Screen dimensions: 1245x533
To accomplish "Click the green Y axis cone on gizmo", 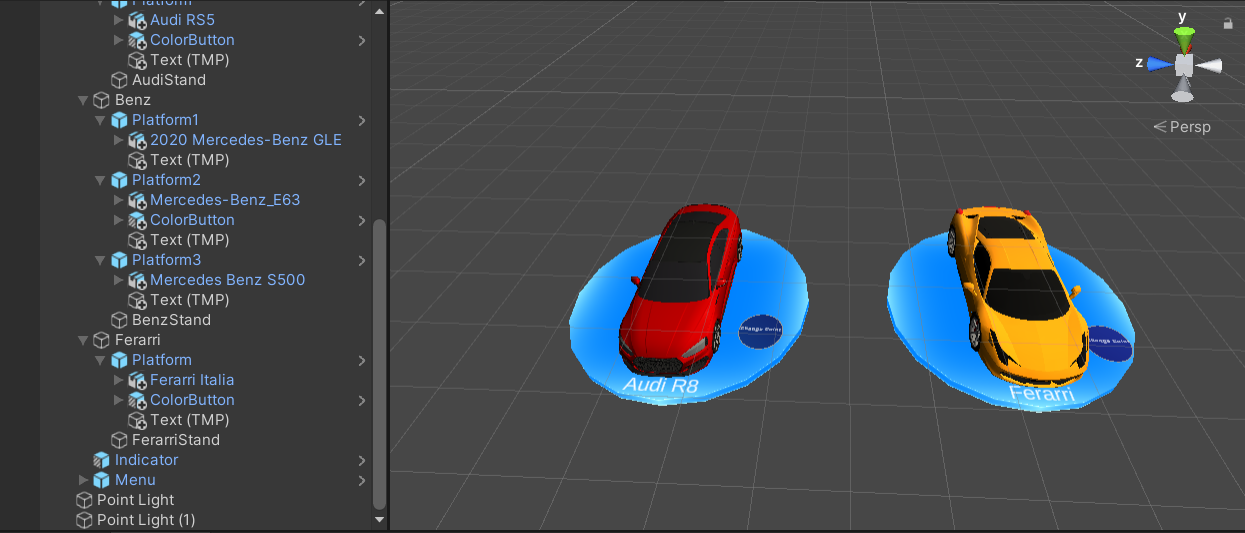I will click(x=1184, y=41).
